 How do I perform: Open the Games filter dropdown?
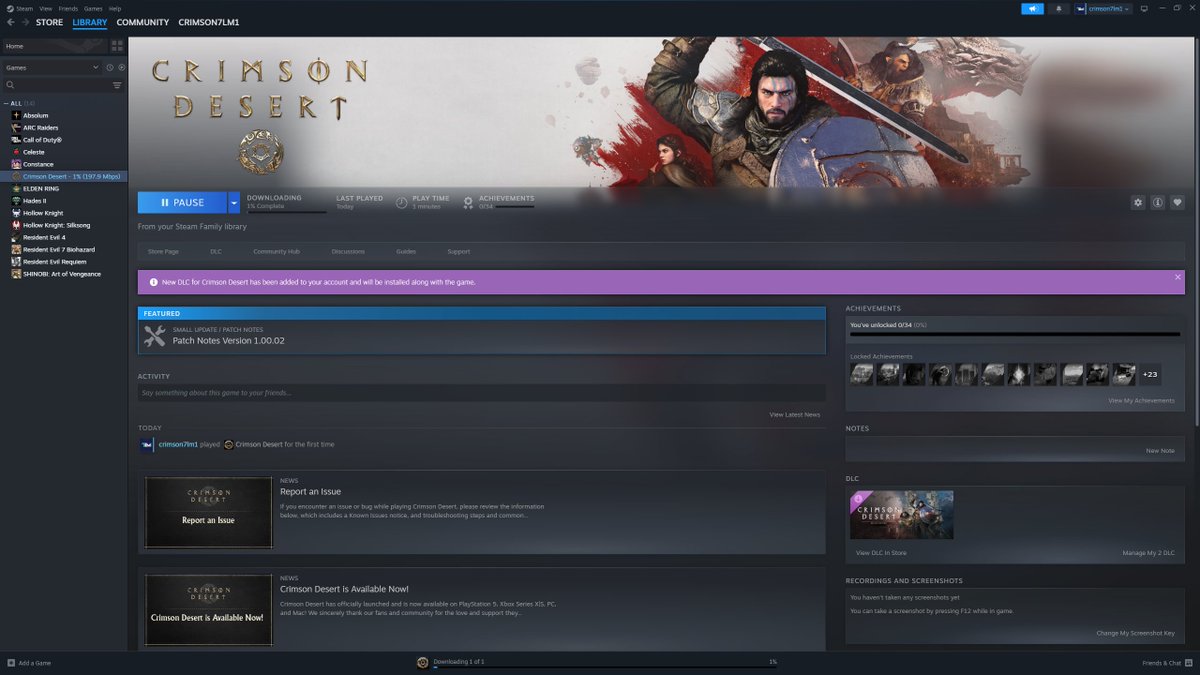coord(52,67)
